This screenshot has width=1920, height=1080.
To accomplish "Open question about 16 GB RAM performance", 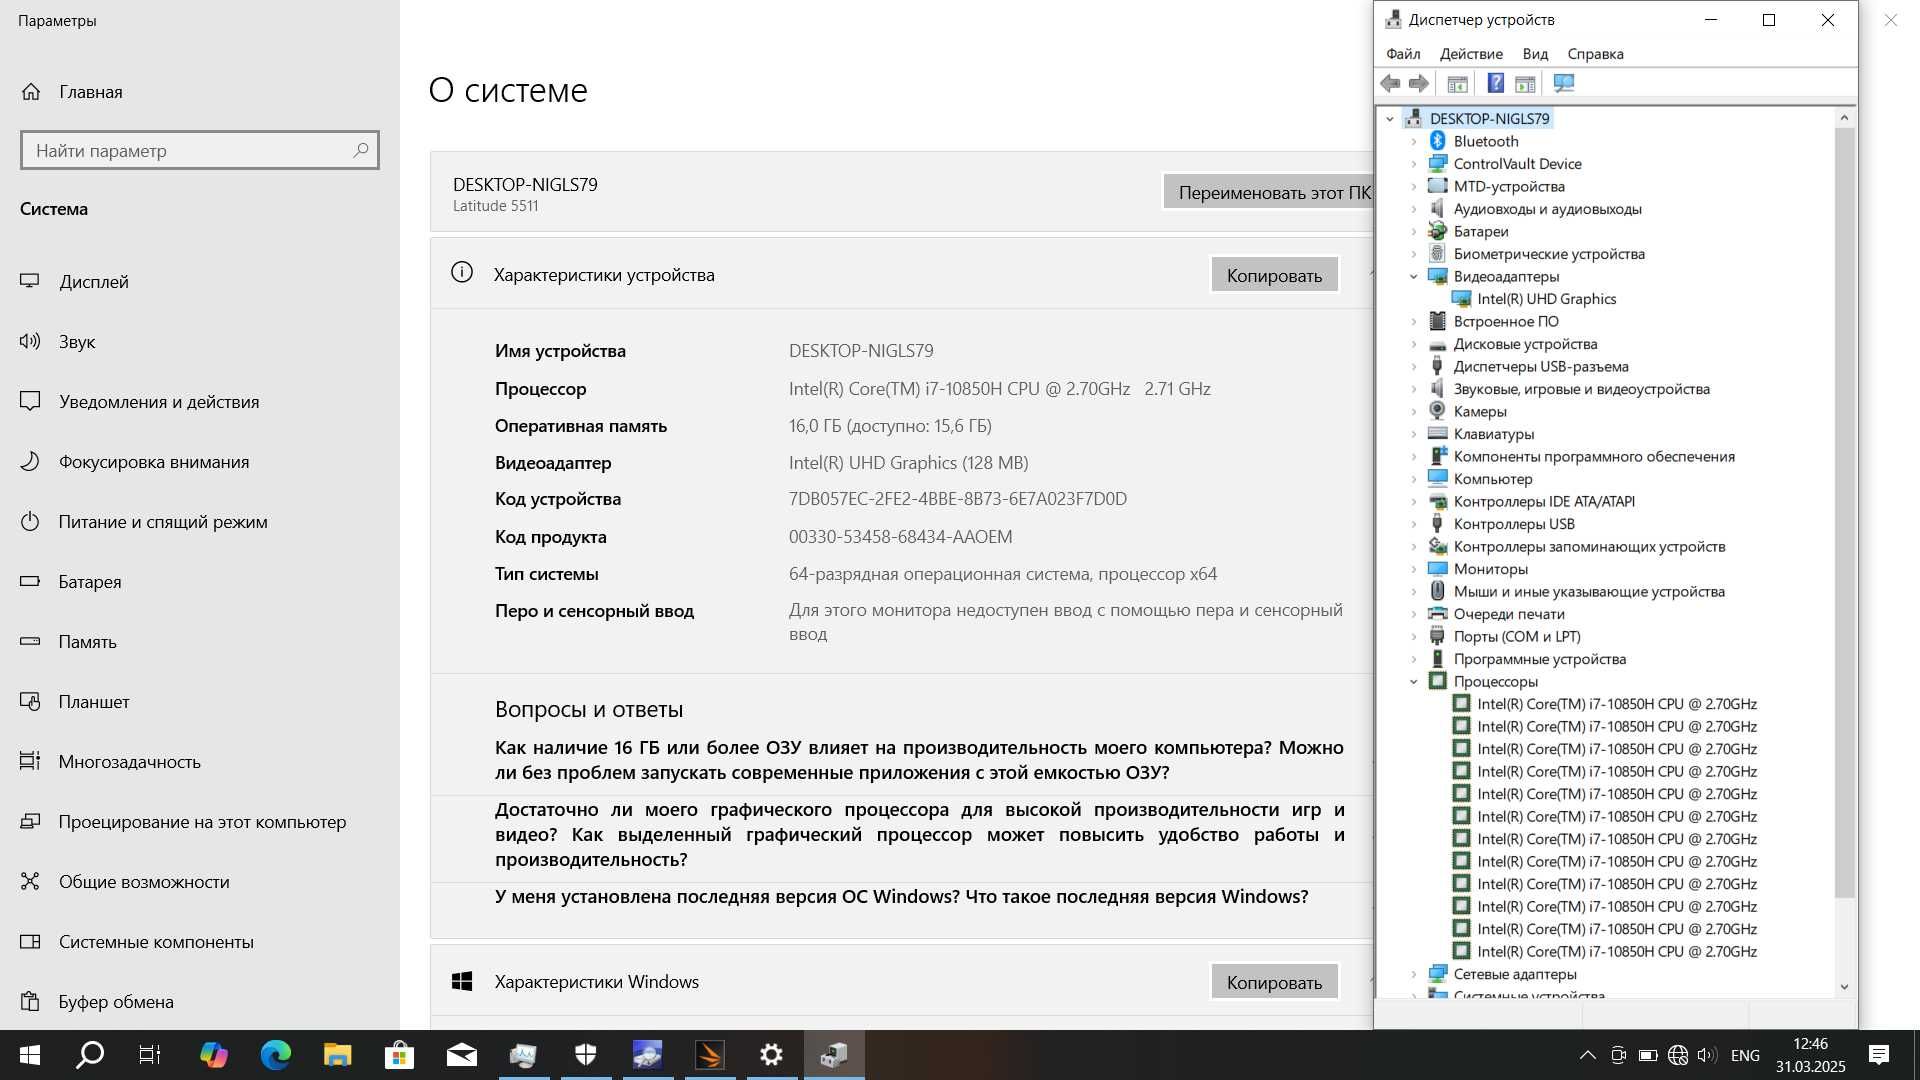I will coord(919,760).
